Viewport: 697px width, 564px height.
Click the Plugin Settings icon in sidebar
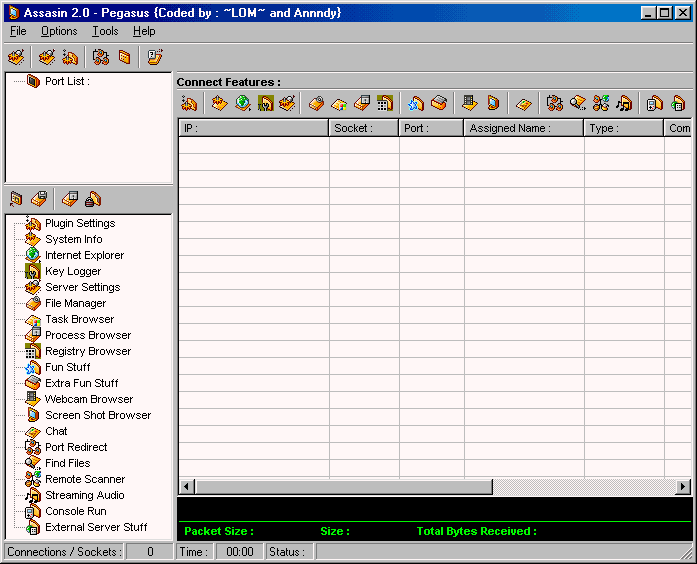click(32, 223)
